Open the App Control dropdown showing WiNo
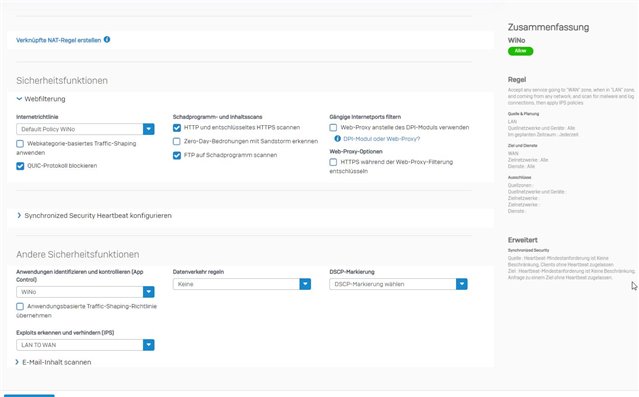The height and width of the screenshot is (397, 639). (x=85, y=292)
